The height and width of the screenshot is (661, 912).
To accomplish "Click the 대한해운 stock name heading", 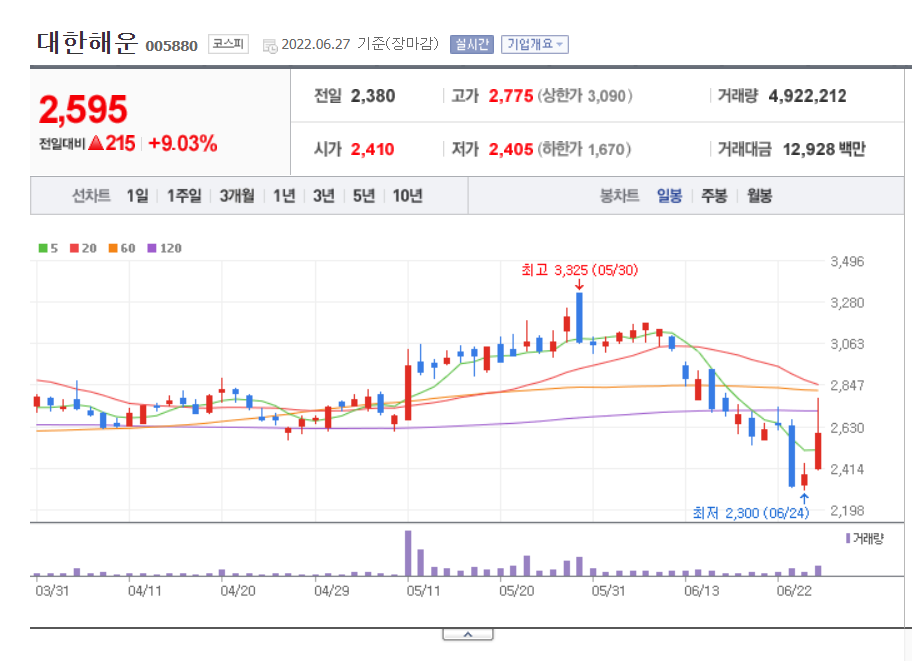I will (x=87, y=42).
